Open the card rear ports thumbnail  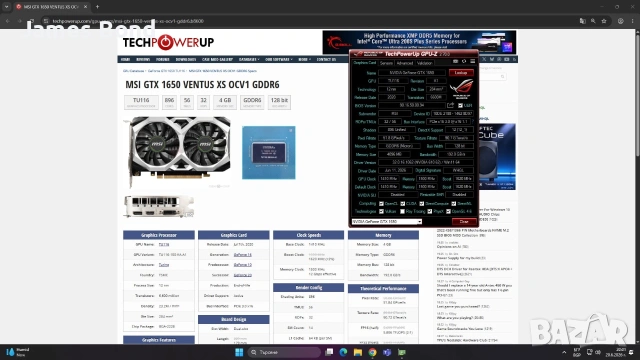pyautogui.click(x=159, y=206)
